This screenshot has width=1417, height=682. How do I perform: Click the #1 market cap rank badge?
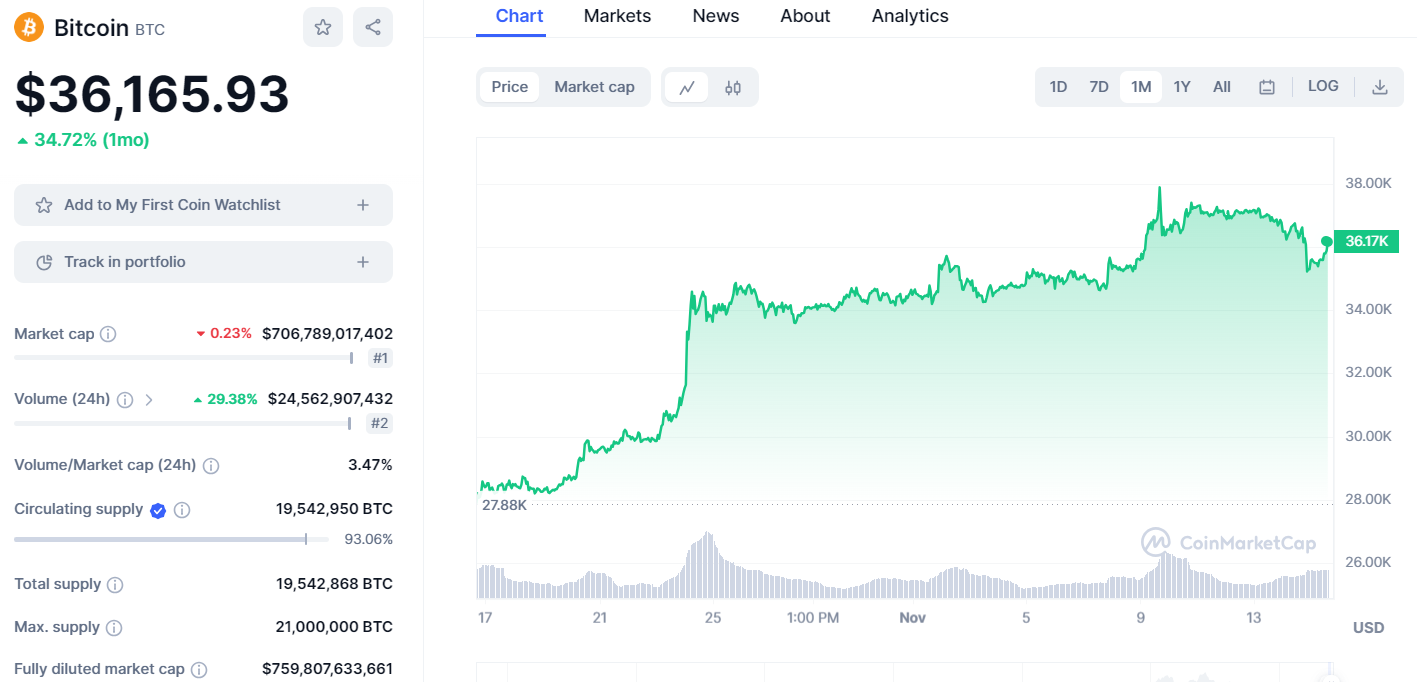[380, 358]
